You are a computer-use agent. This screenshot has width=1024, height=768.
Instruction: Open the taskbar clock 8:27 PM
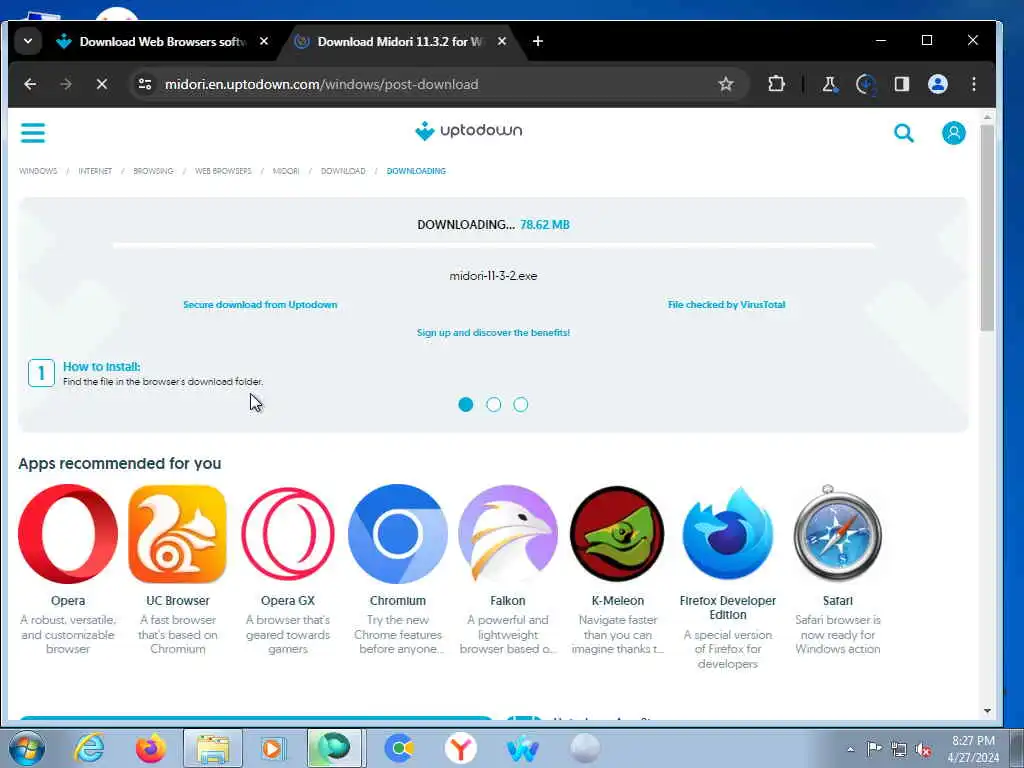pos(973,749)
